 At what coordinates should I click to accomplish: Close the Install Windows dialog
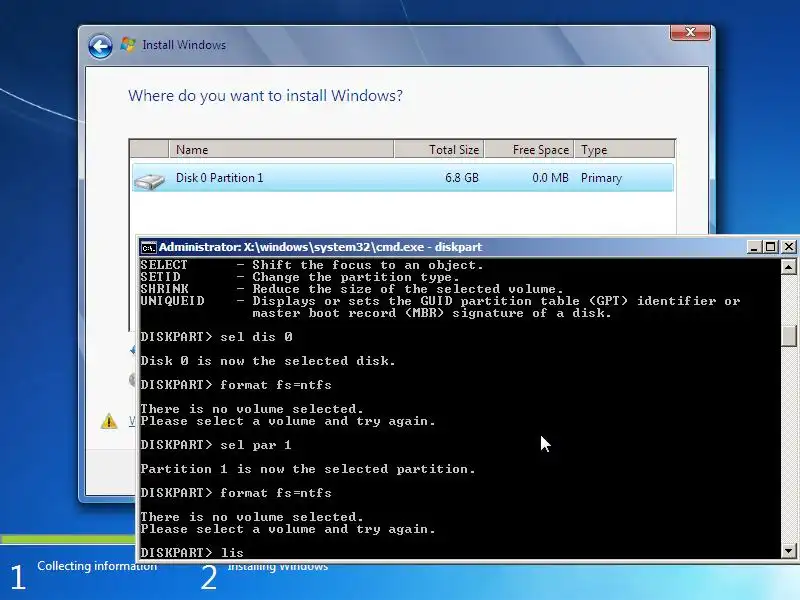690,32
